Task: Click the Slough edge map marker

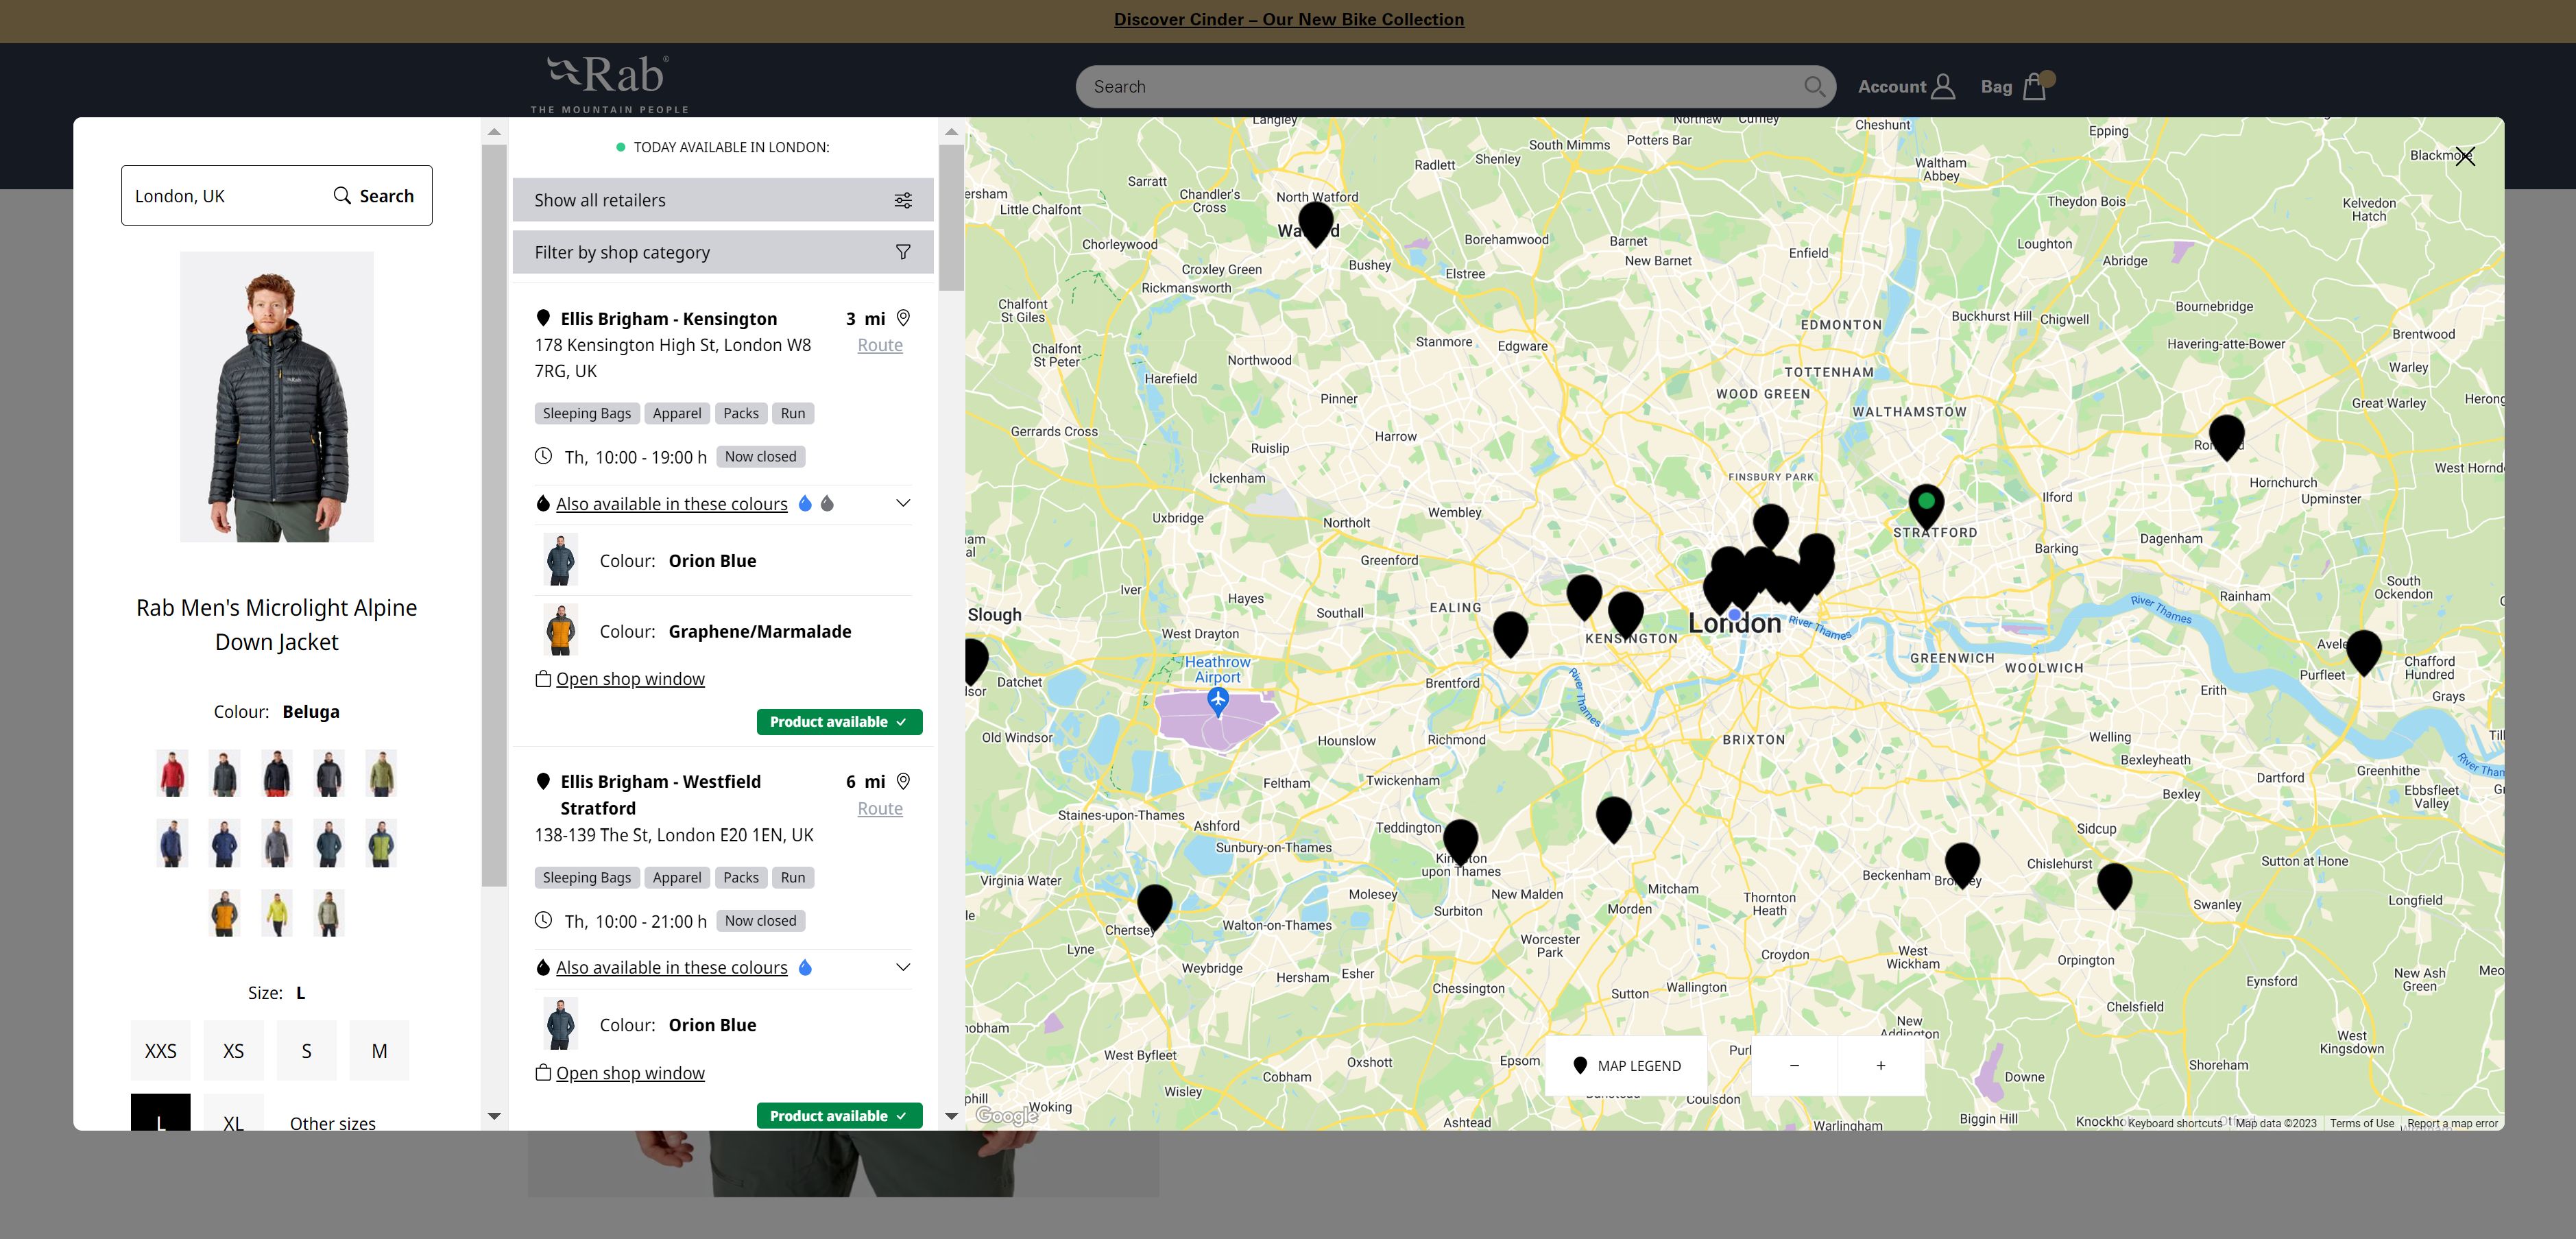Action: click(x=974, y=660)
